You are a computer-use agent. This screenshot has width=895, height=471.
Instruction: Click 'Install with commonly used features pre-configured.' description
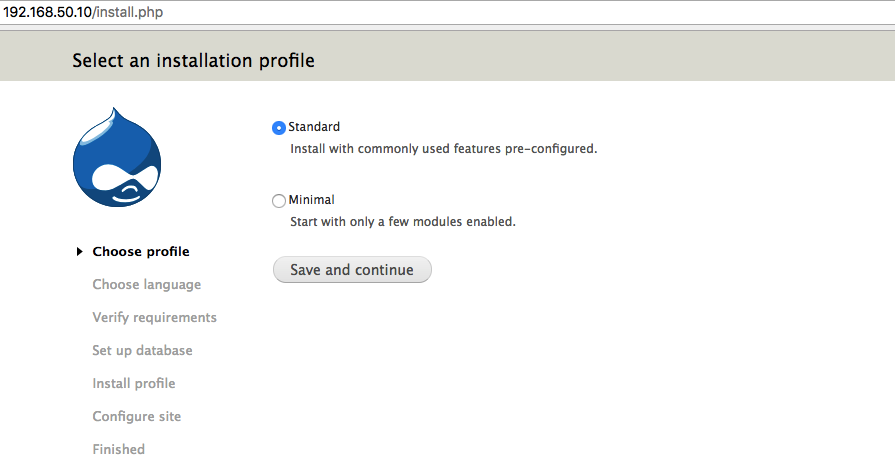click(444, 149)
